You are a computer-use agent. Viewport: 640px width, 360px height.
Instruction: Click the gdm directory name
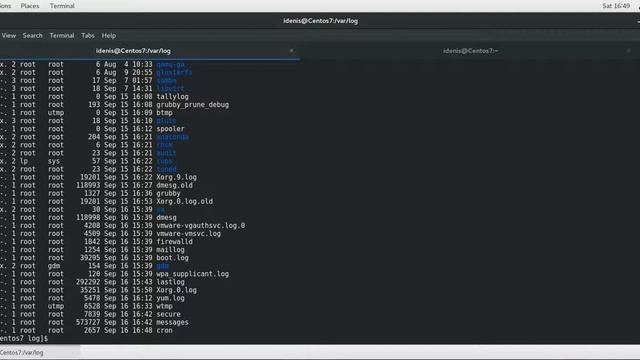[x=162, y=266]
